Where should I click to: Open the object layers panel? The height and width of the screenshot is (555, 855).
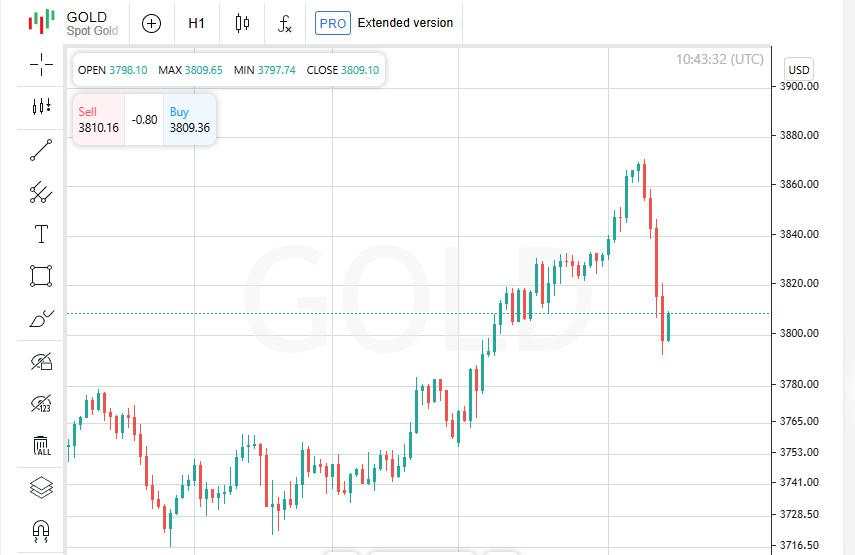41,488
